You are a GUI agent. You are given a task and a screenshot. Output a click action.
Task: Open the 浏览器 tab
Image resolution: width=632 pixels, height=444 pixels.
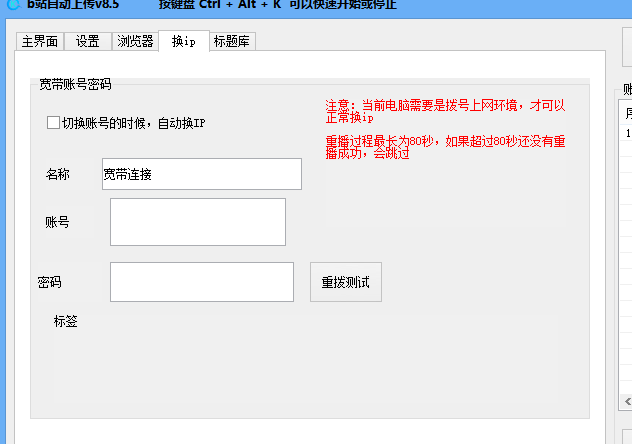135,41
